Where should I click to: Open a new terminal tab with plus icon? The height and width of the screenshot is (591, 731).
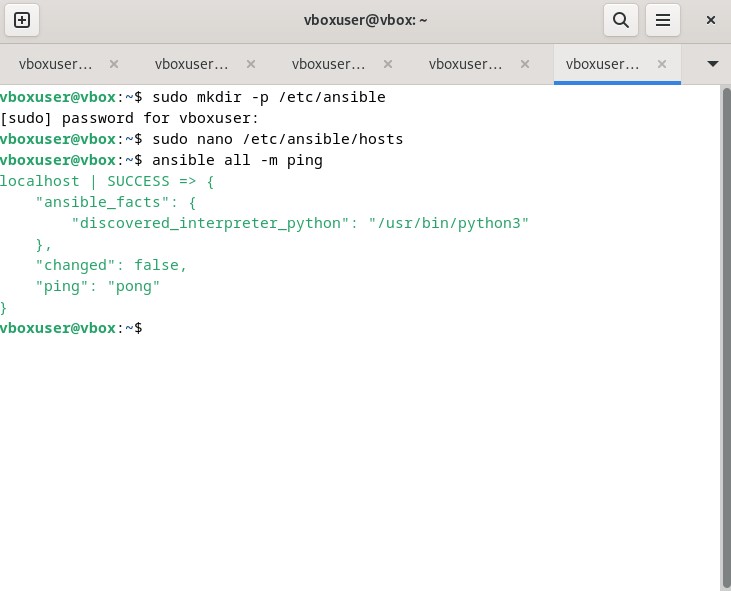[22, 20]
